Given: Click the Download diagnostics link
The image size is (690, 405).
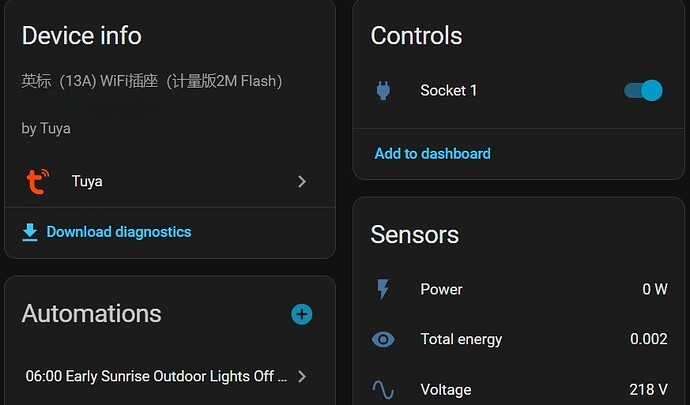Looking at the screenshot, I should point(118,232).
